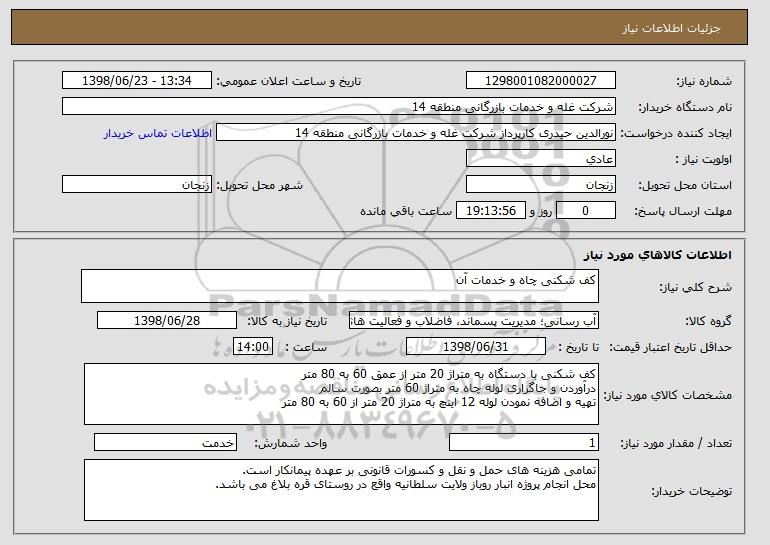Select the remaining time field 19:13:56
The height and width of the screenshot is (545, 770).
click(x=491, y=211)
